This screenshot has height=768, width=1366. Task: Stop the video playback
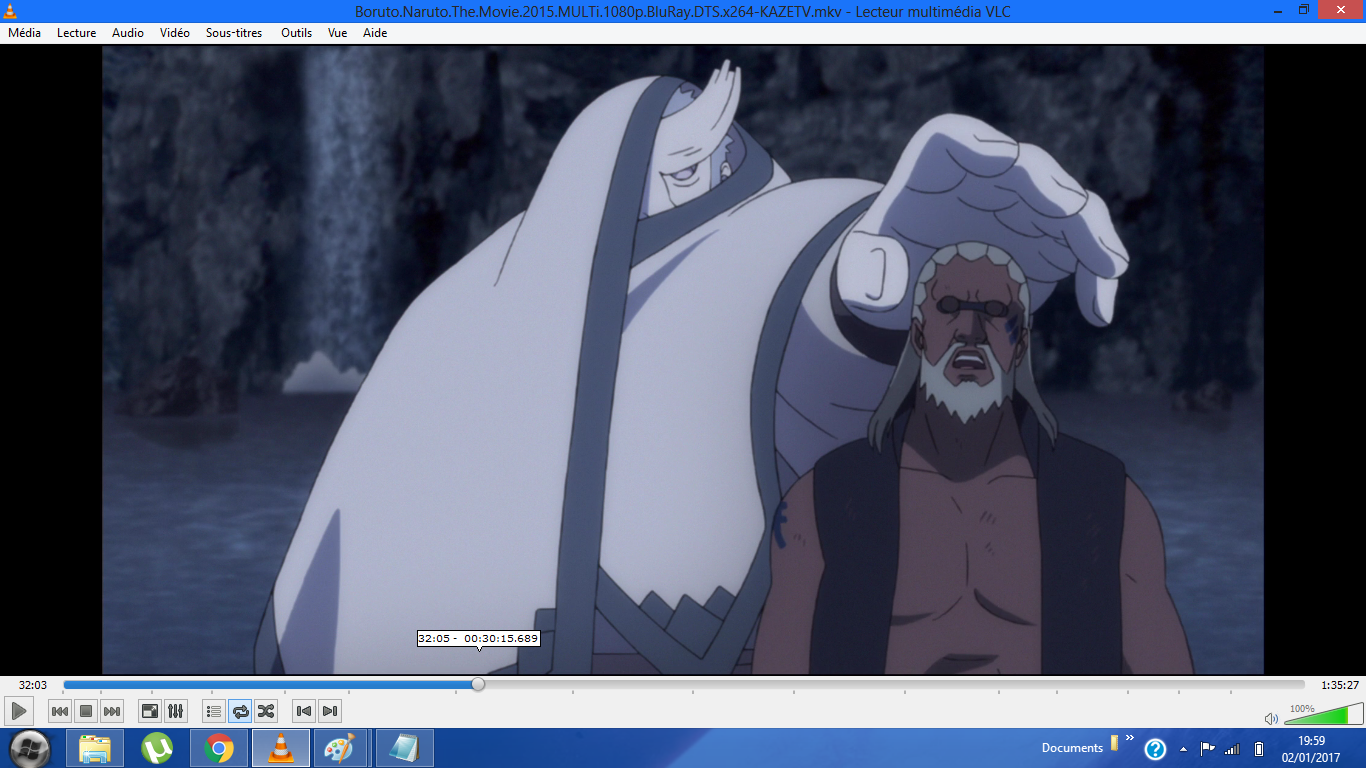pyautogui.click(x=86, y=711)
